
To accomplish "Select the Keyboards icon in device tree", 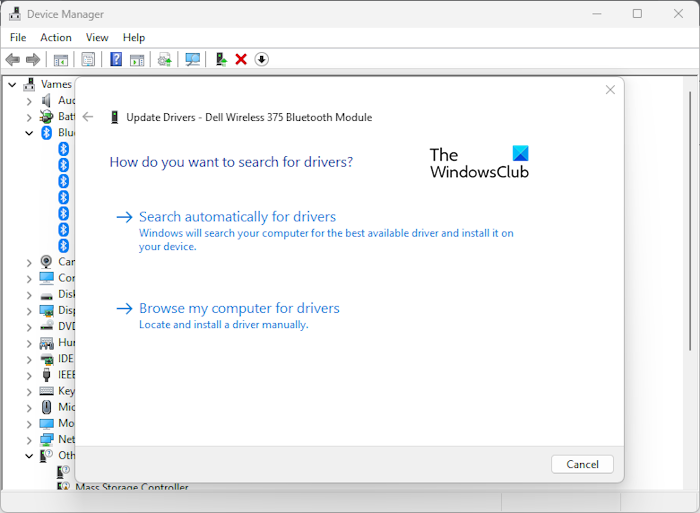I will pyautogui.click(x=46, y=391).
